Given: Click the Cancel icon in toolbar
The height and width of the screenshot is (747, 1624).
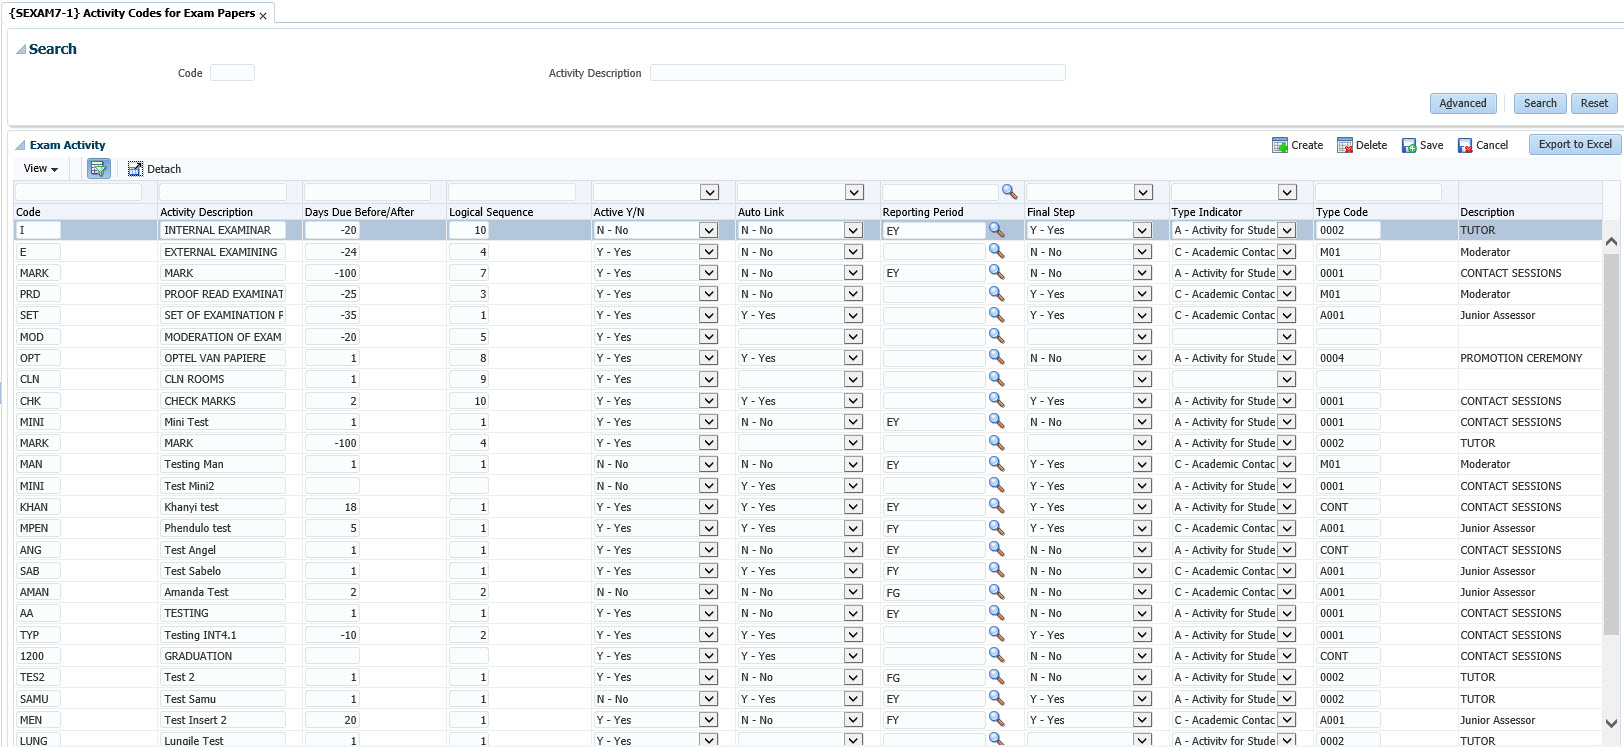Looking at the screenshot, I should [1465, 145].
